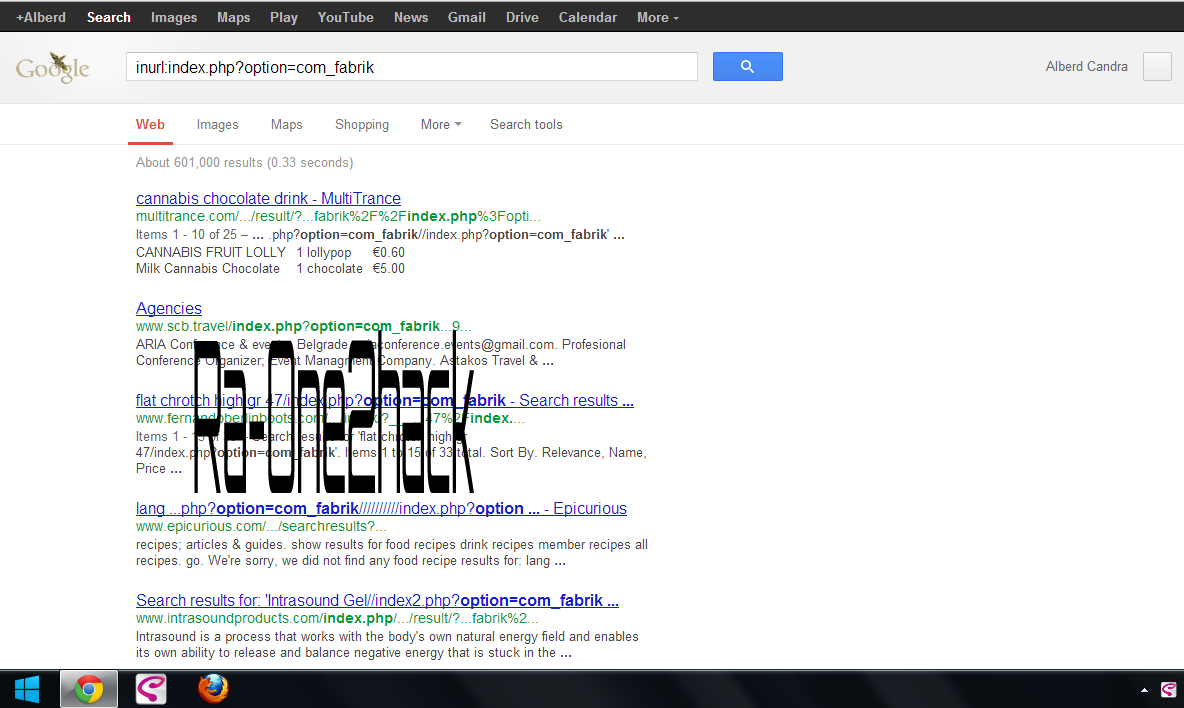Screen dimensions: 1184x708
Task: Open the Epicurious 'lang ...php?option' result
Action: point(381,509)
